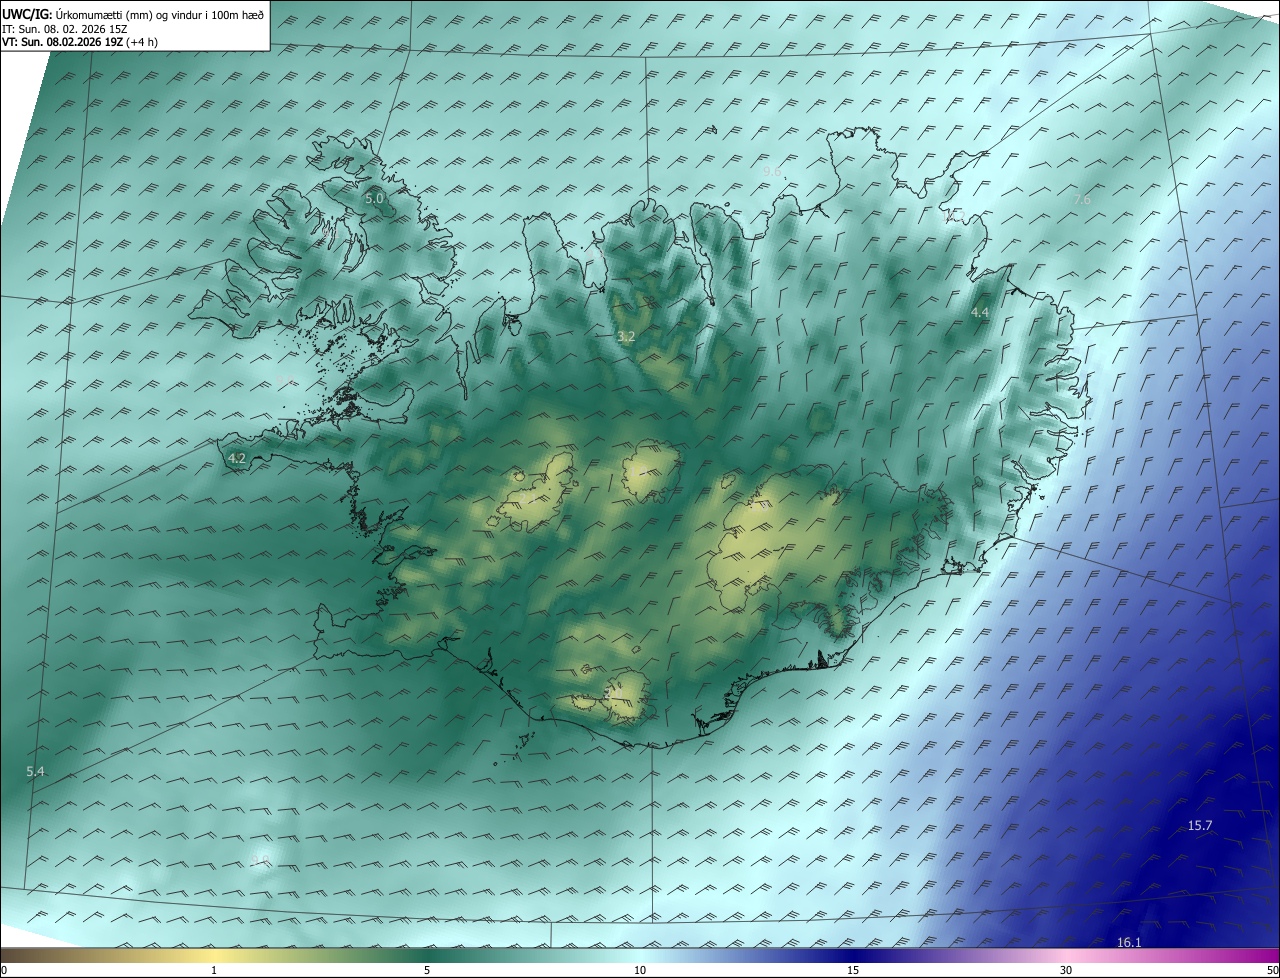Click the "15" tick label on the color scale
This screenshot has height=978, width=1280.
point(853,970)
